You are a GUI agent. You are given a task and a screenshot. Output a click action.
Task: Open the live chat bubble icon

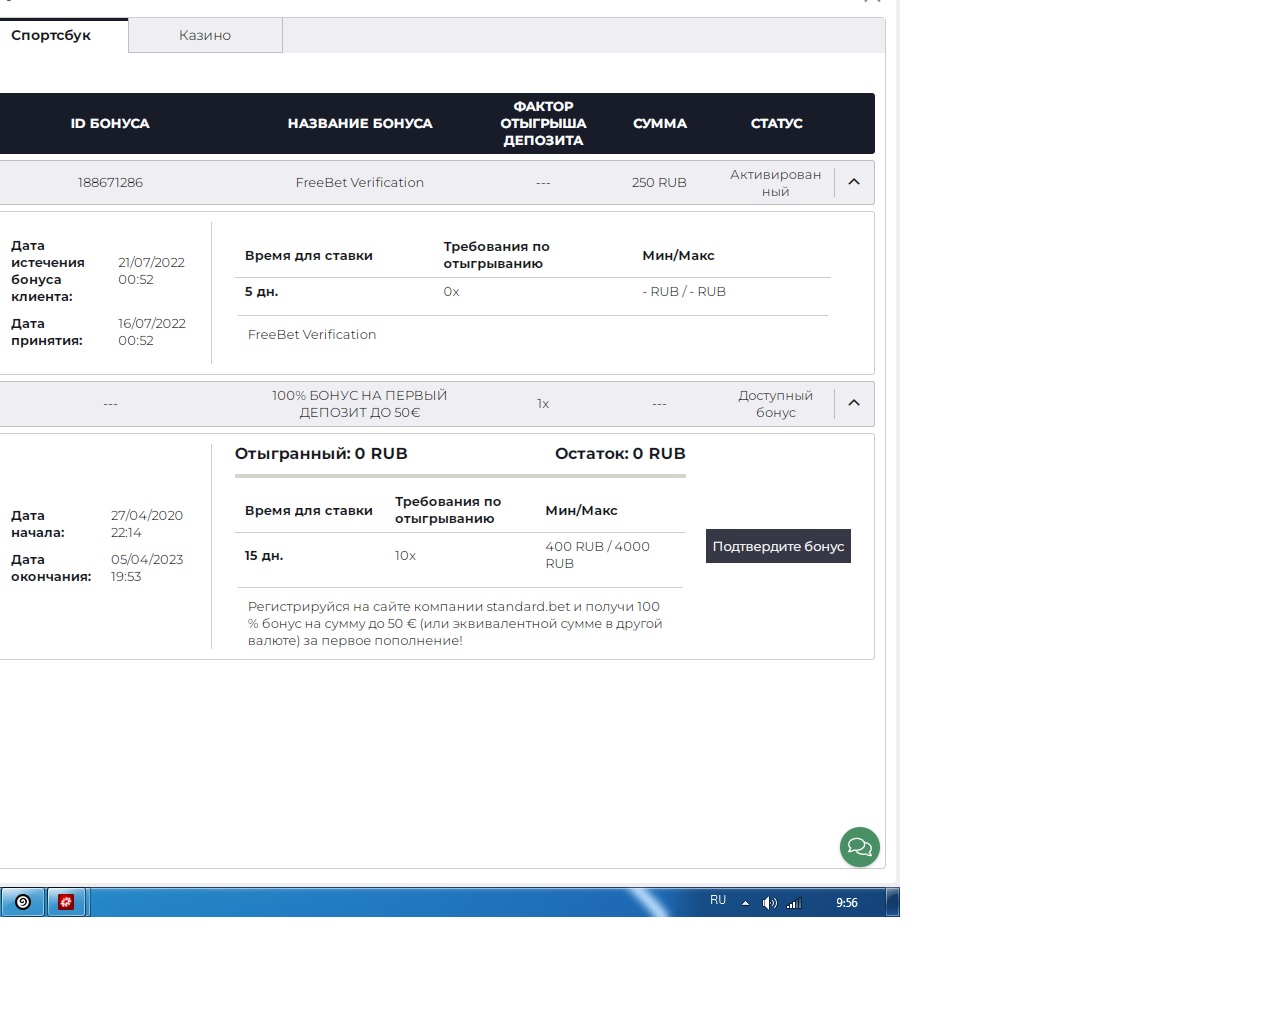click(859, 847)
